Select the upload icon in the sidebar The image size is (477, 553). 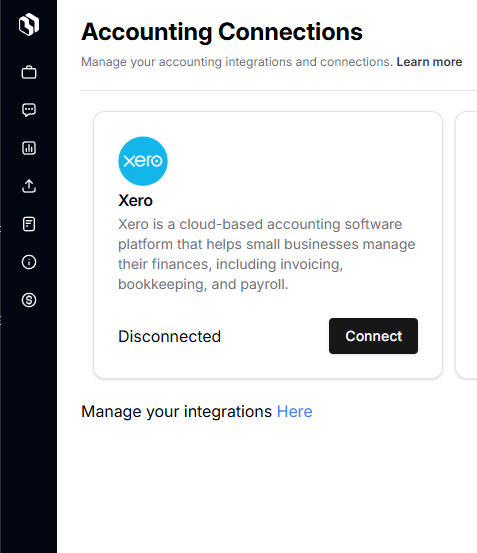click(29, 186)
